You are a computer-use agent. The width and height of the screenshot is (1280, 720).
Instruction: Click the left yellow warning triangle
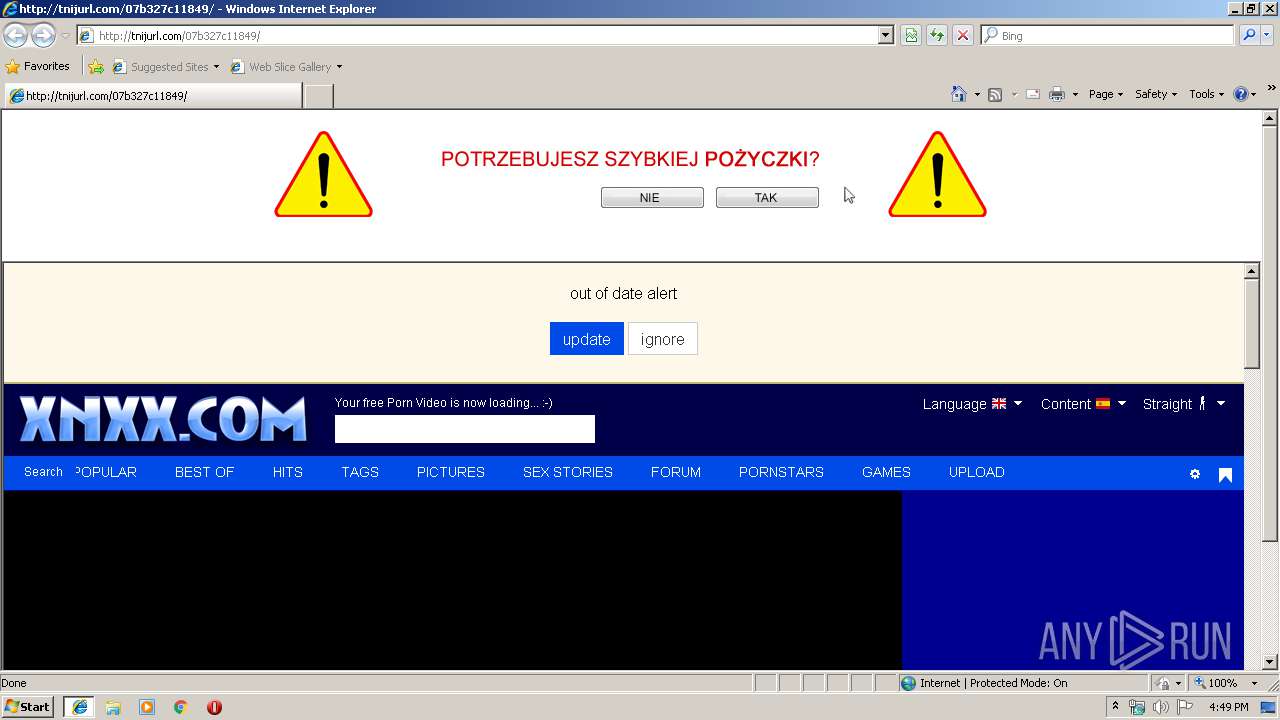(x=323, y=175)
